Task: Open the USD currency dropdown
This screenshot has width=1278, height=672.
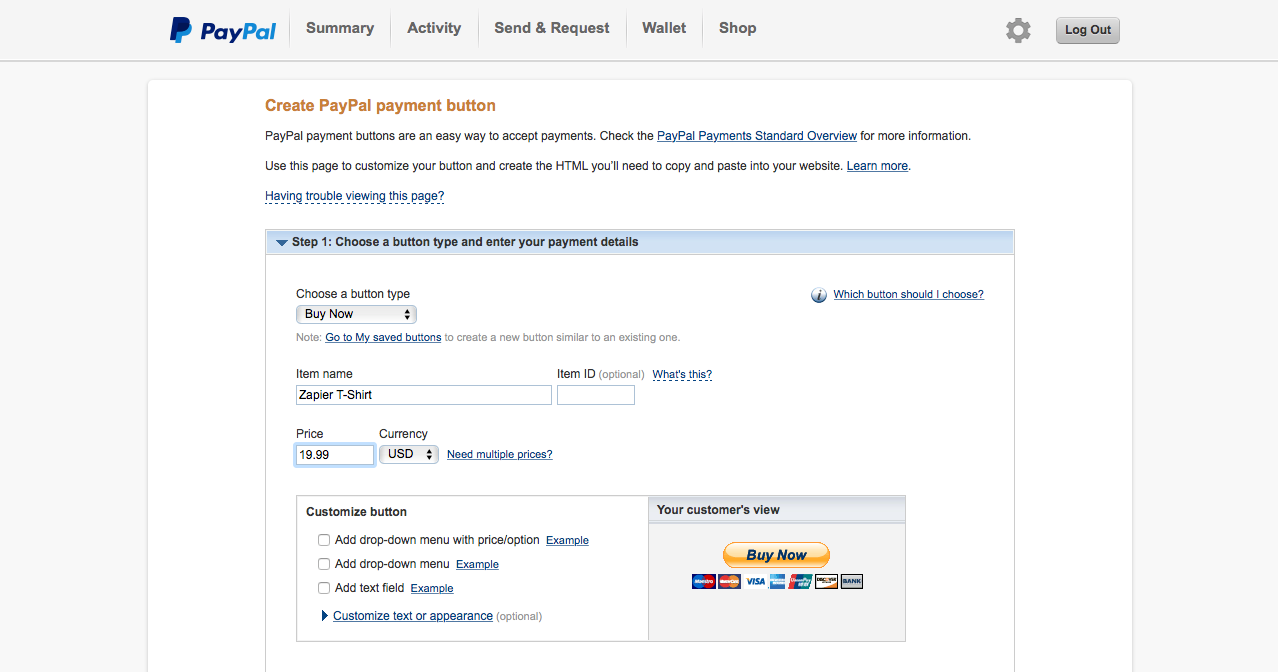Action: pos(409,454)
